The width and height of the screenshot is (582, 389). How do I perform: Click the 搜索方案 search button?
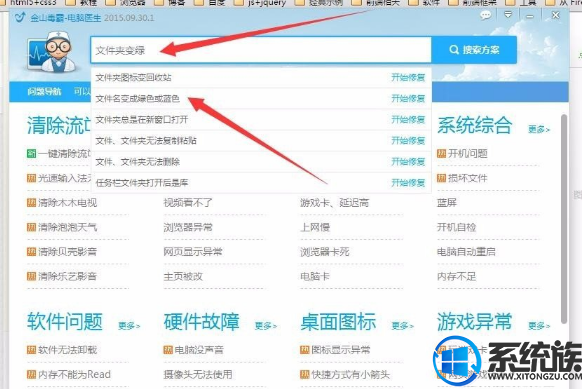474,50
